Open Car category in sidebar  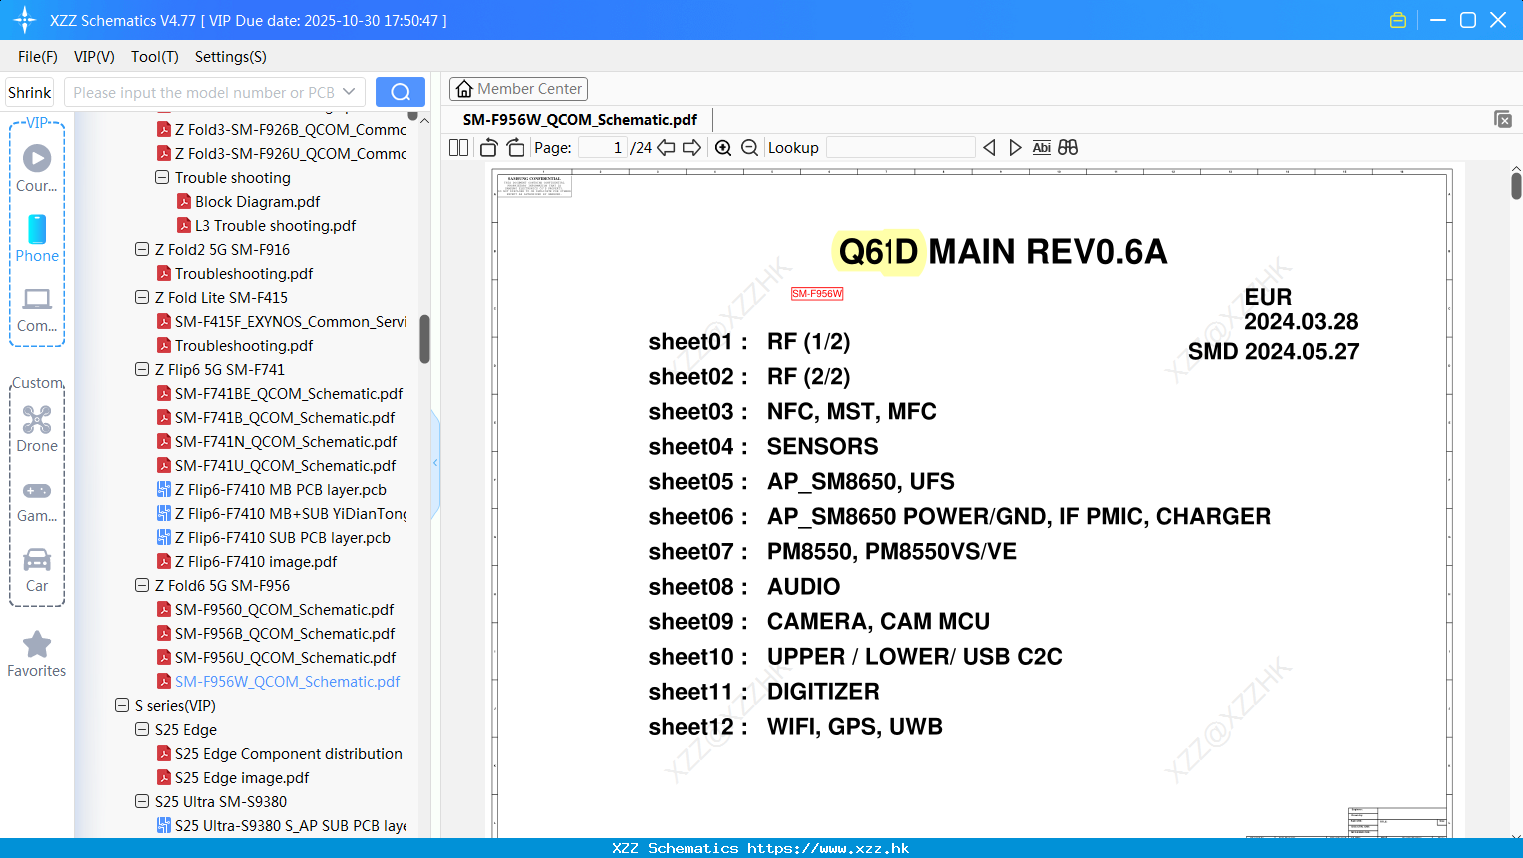pos(37,570)
